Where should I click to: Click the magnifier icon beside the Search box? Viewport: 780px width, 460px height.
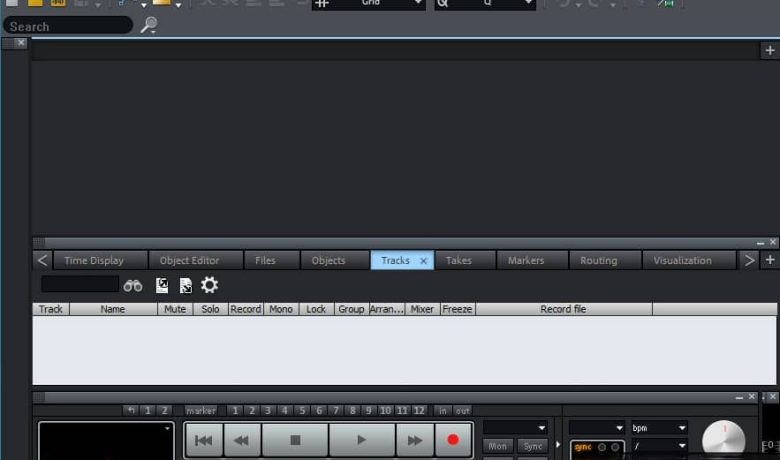(x=148, y=25)
